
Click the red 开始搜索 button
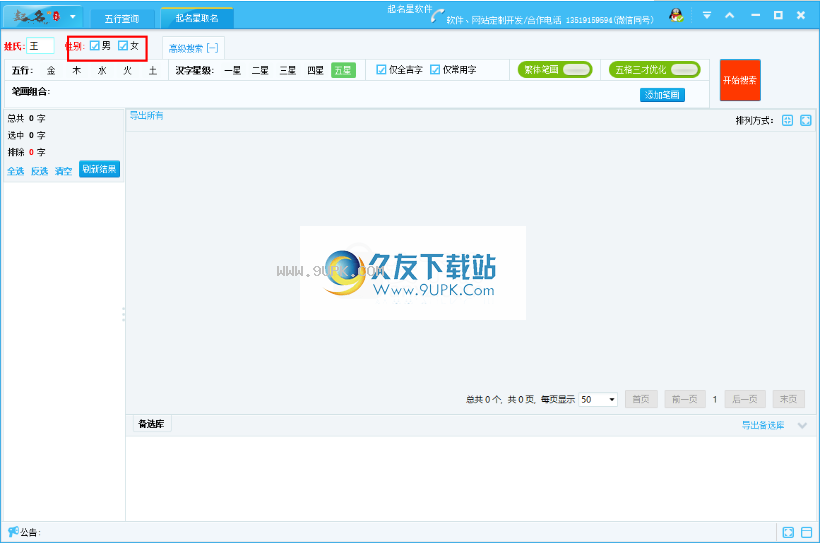pos(740,80)
